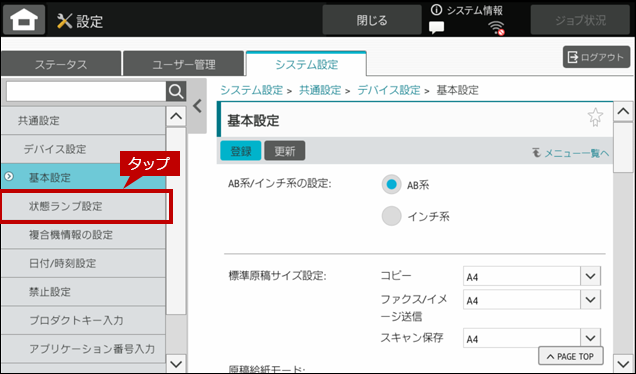Open プロダクトキー入力 menu item
This screenshot has height=374, width=636.
pos(83,320)
